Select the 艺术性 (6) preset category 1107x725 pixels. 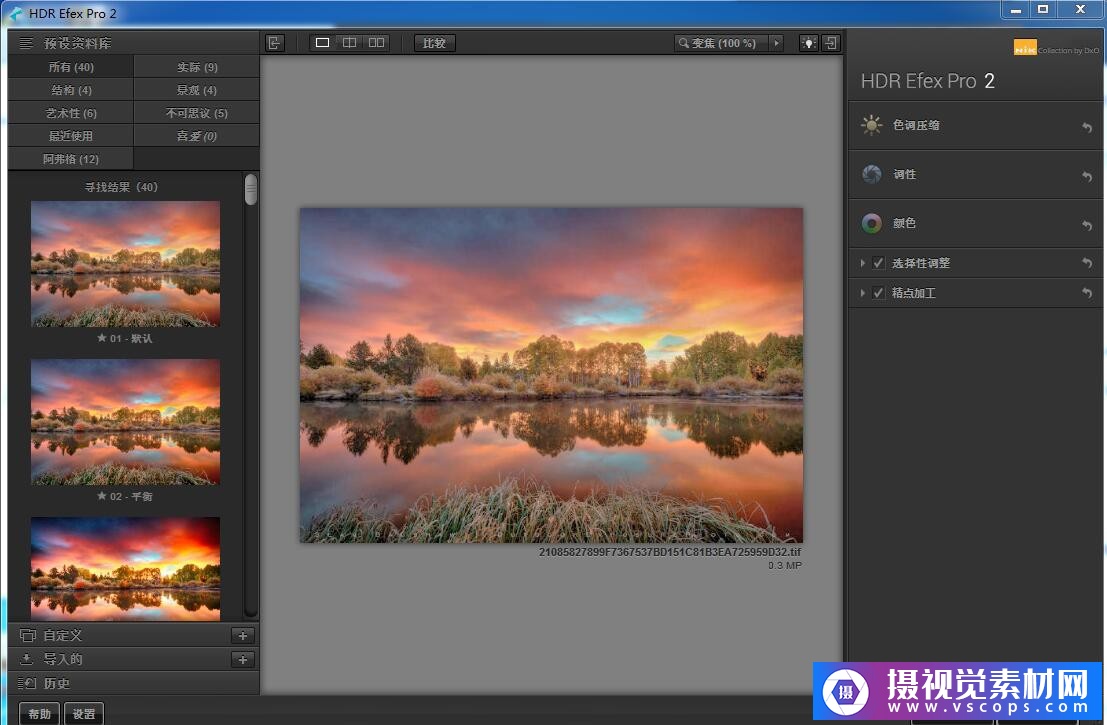(x=71, y=113)
